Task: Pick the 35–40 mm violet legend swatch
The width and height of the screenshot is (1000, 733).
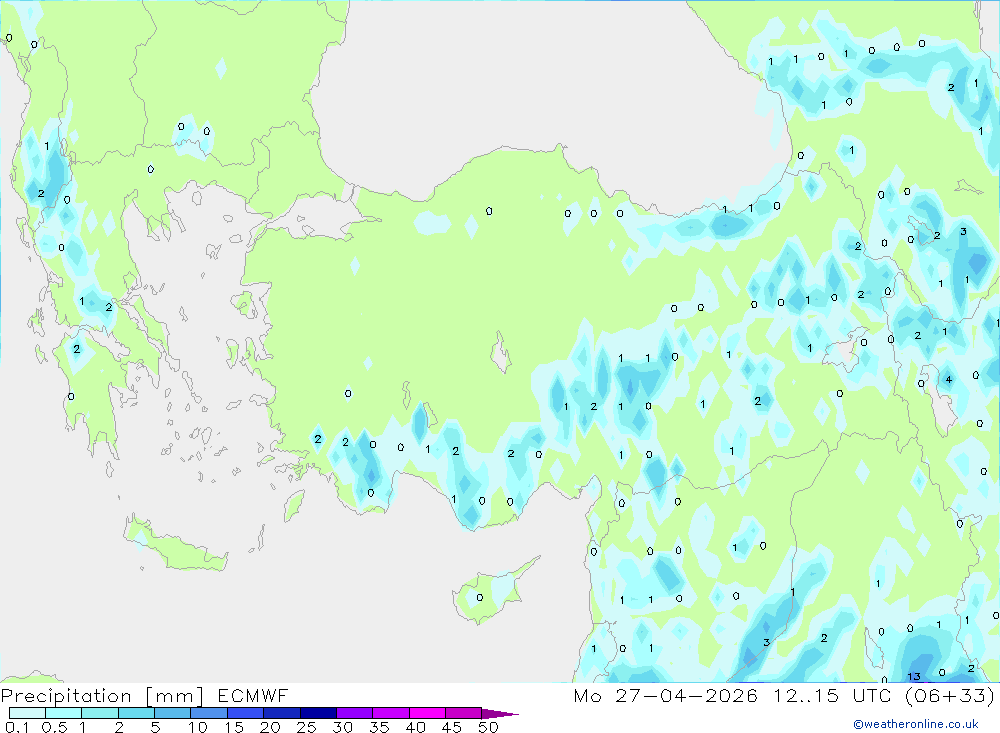Action: tap(390, 713)
